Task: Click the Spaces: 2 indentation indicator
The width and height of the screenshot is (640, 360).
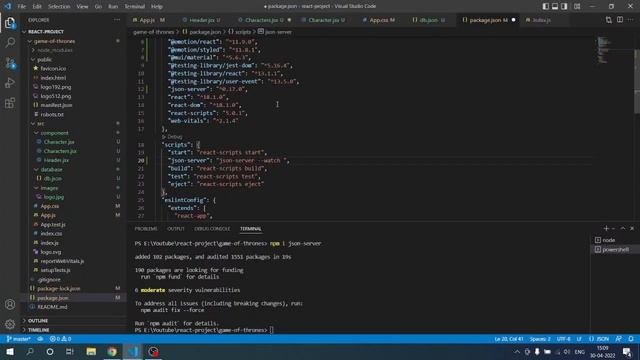Action: pos(540,339)
